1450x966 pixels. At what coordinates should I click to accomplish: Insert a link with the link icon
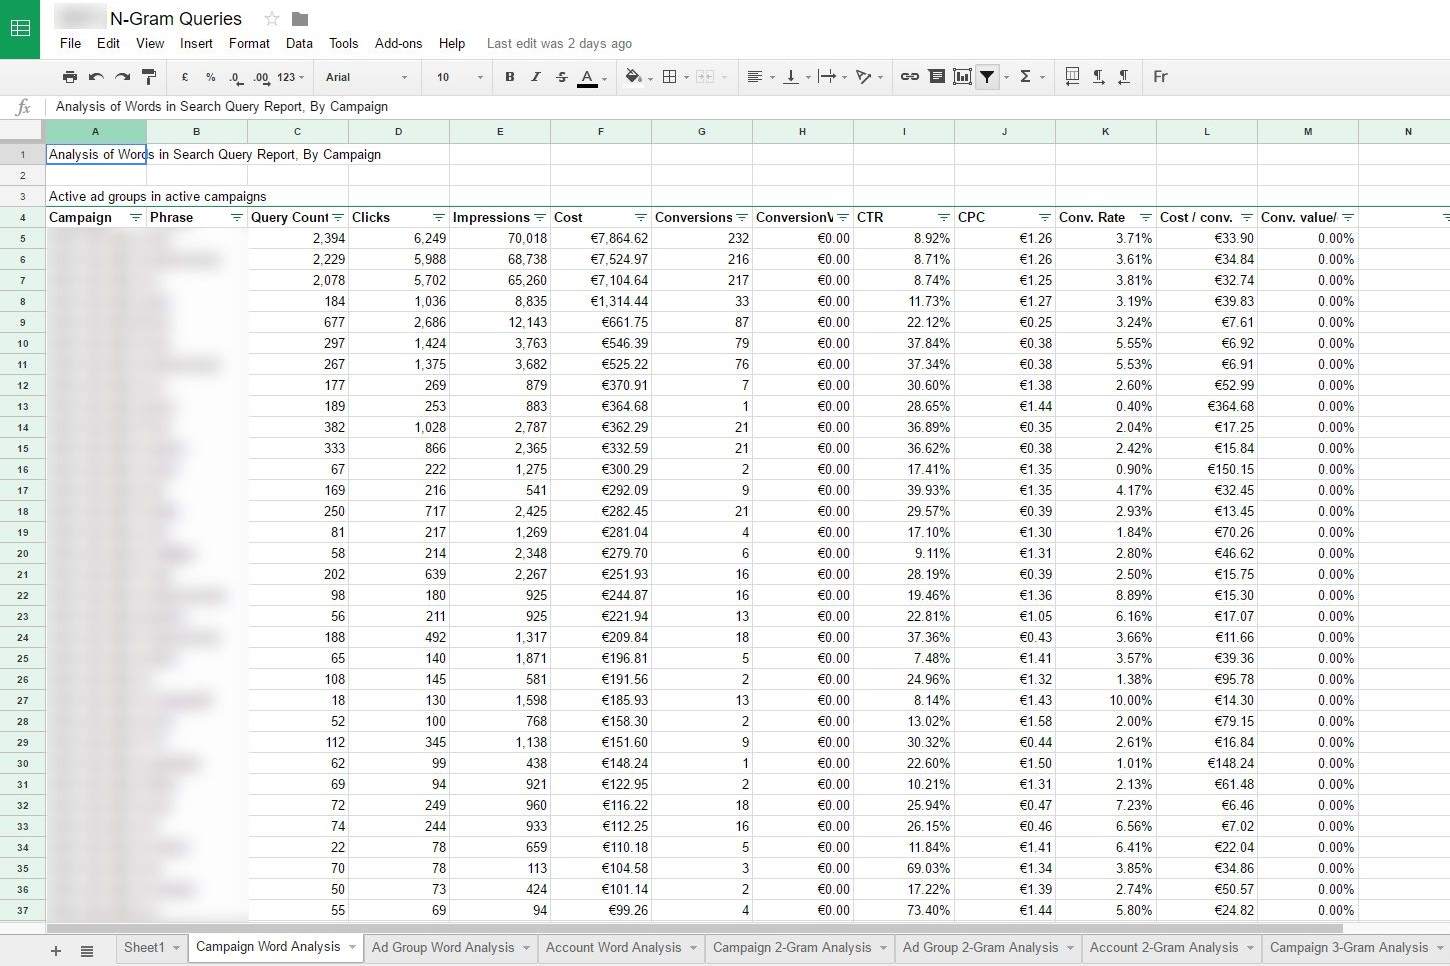(909, 77)
